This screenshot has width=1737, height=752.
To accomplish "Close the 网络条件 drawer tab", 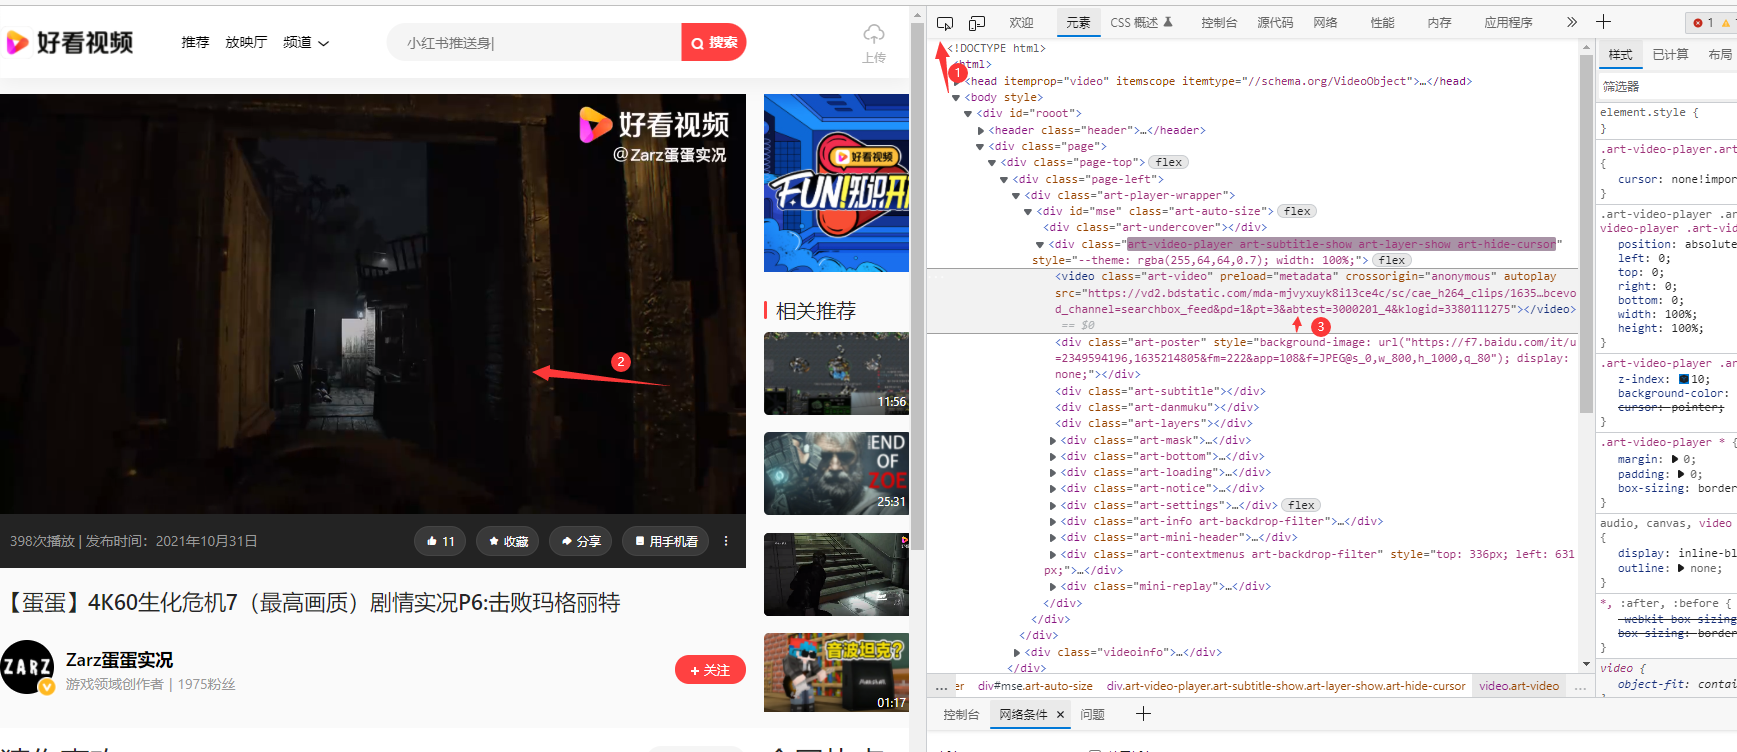I will [1060, 714].
